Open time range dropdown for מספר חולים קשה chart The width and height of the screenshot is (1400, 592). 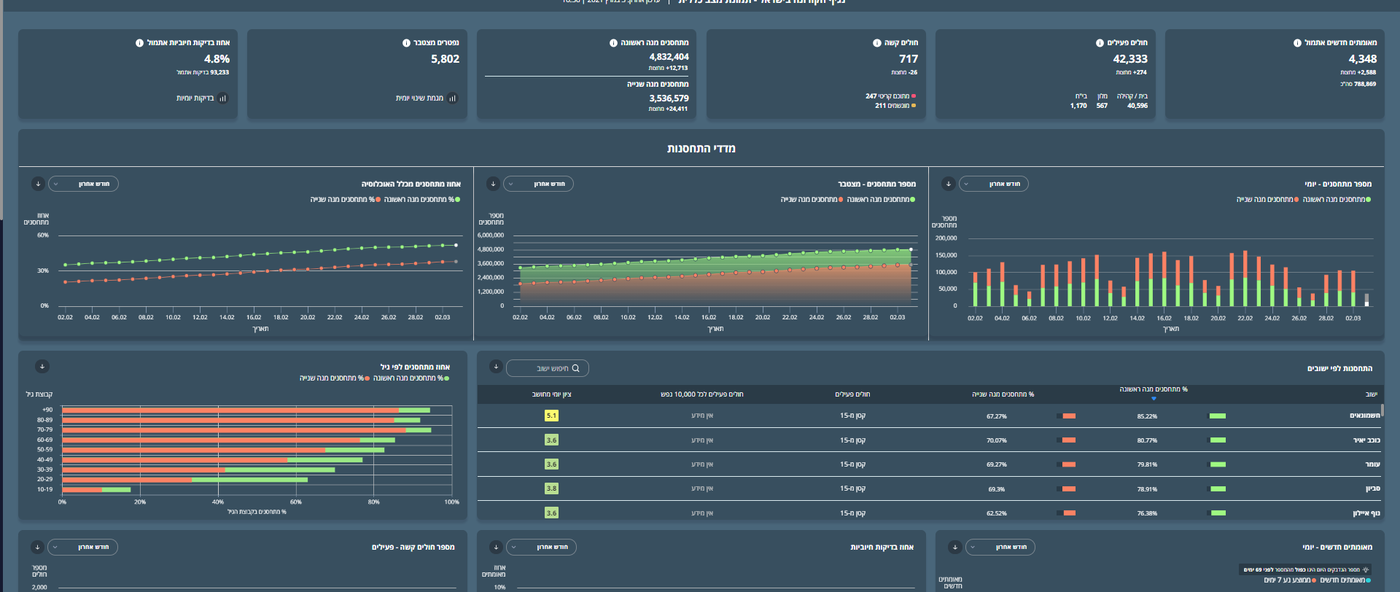[83, 547]
